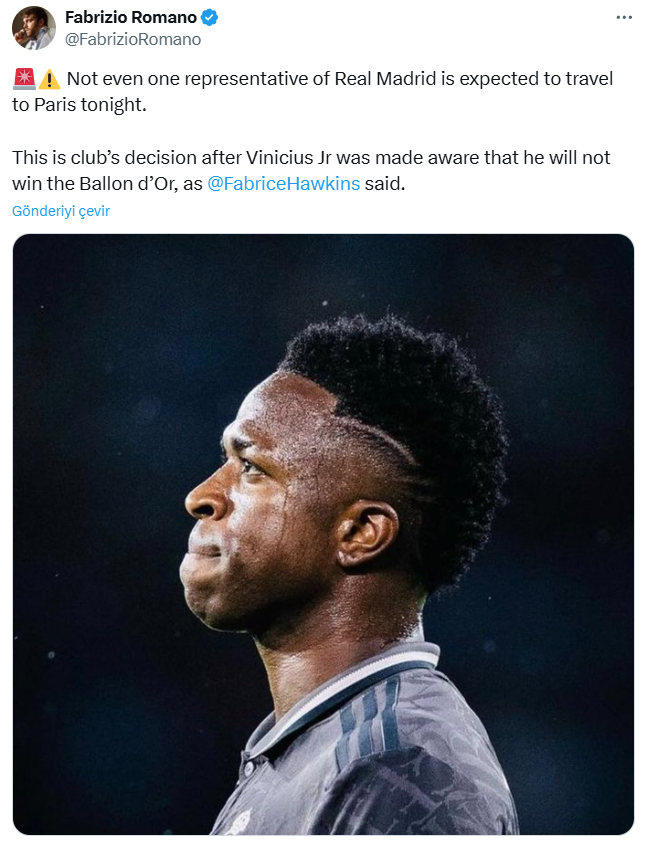The image size is (646, 844).
Task: Click the 'to Paris tonight.' text line
Action: 79,105
